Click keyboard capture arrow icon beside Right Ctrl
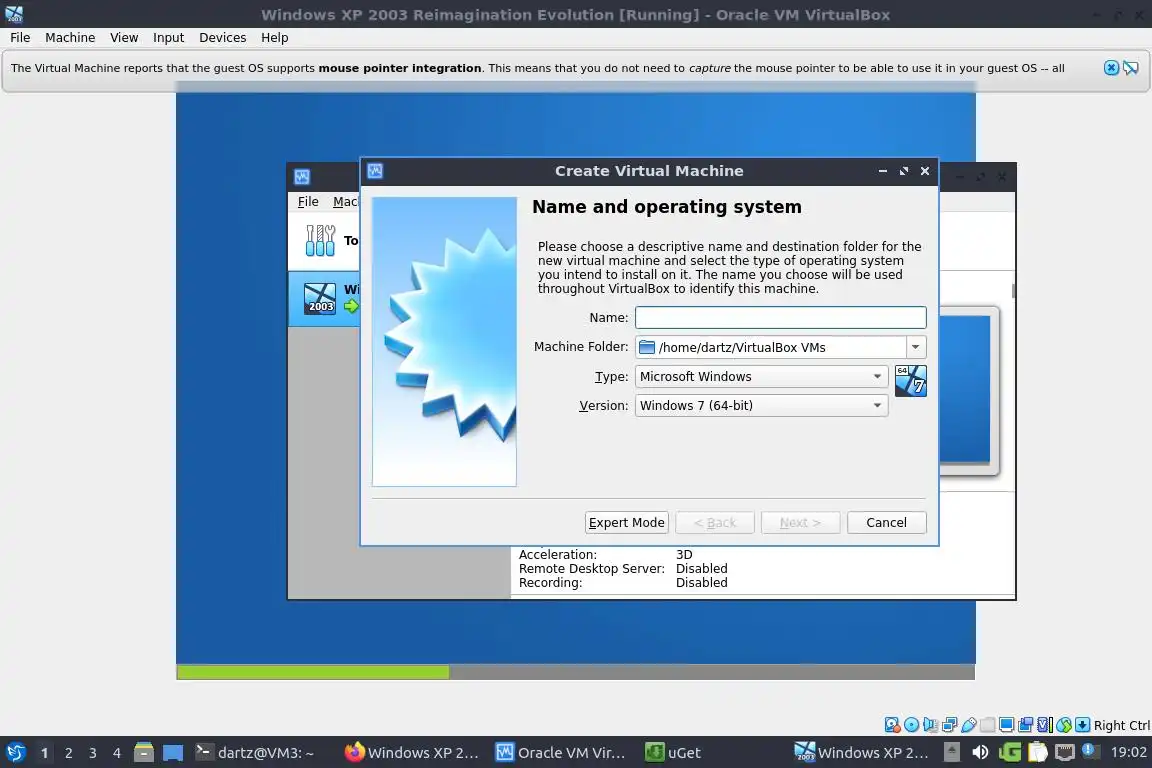1152x768 pixels. click(x=1082, y=725)
